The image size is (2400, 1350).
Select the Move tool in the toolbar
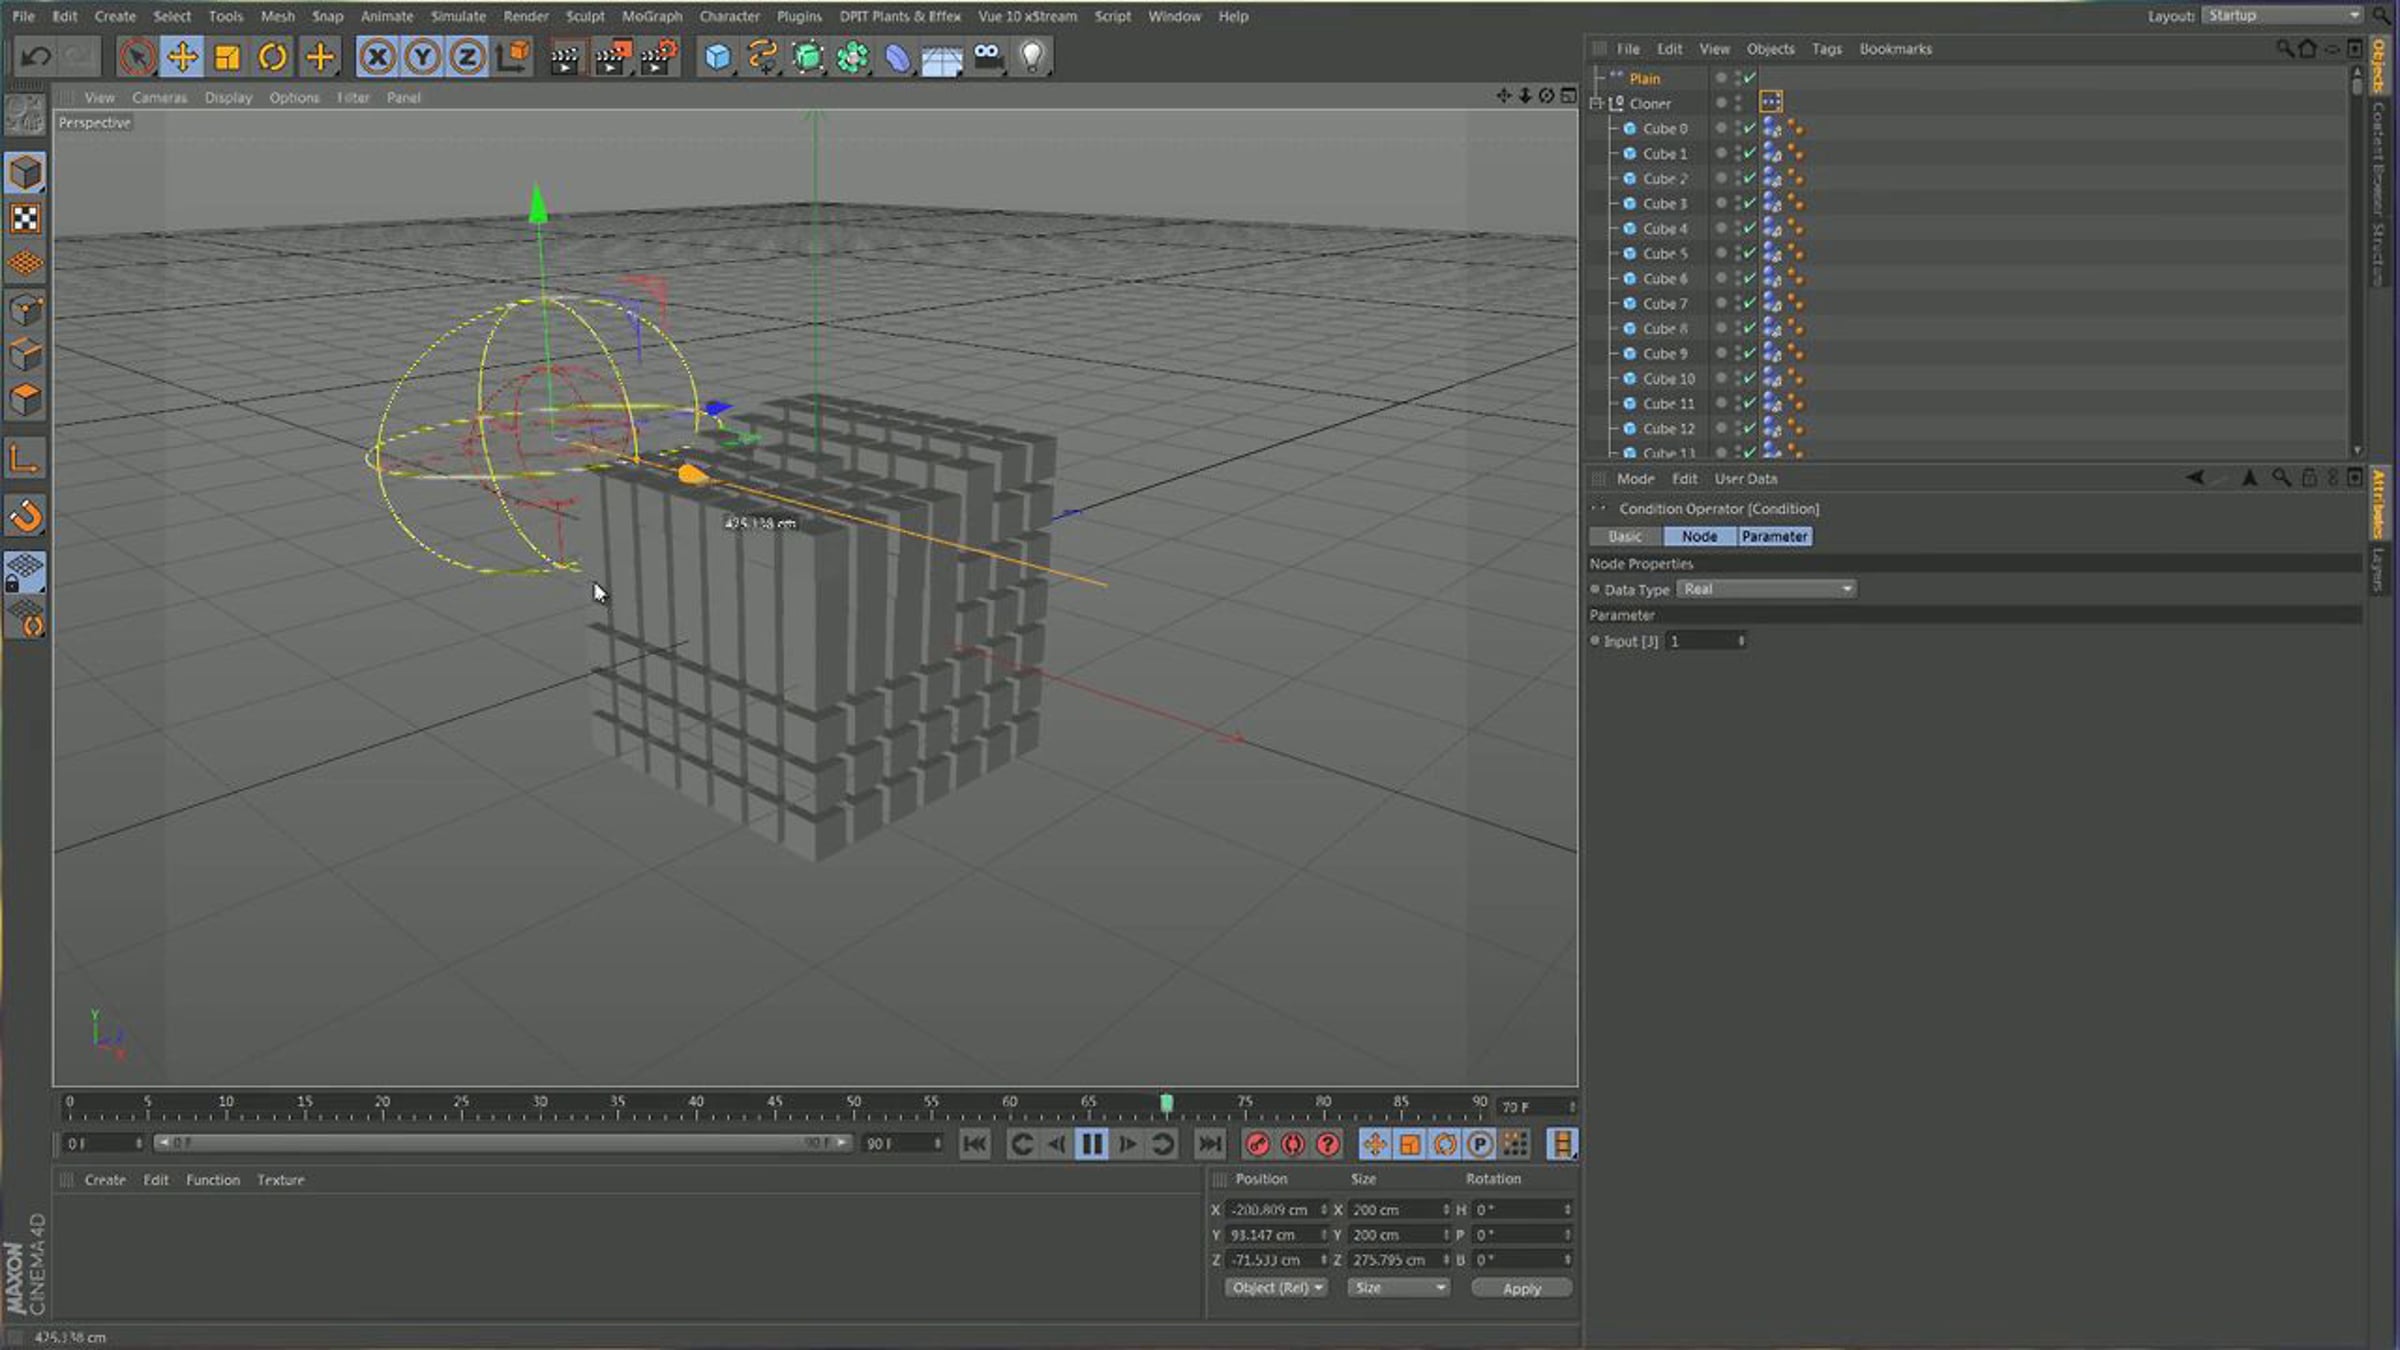(182, 57)
